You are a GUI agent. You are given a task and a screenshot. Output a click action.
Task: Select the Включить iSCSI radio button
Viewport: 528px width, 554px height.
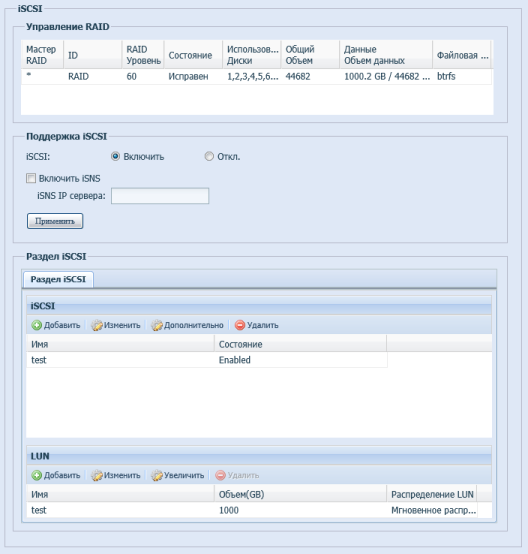tap(115, 156)
